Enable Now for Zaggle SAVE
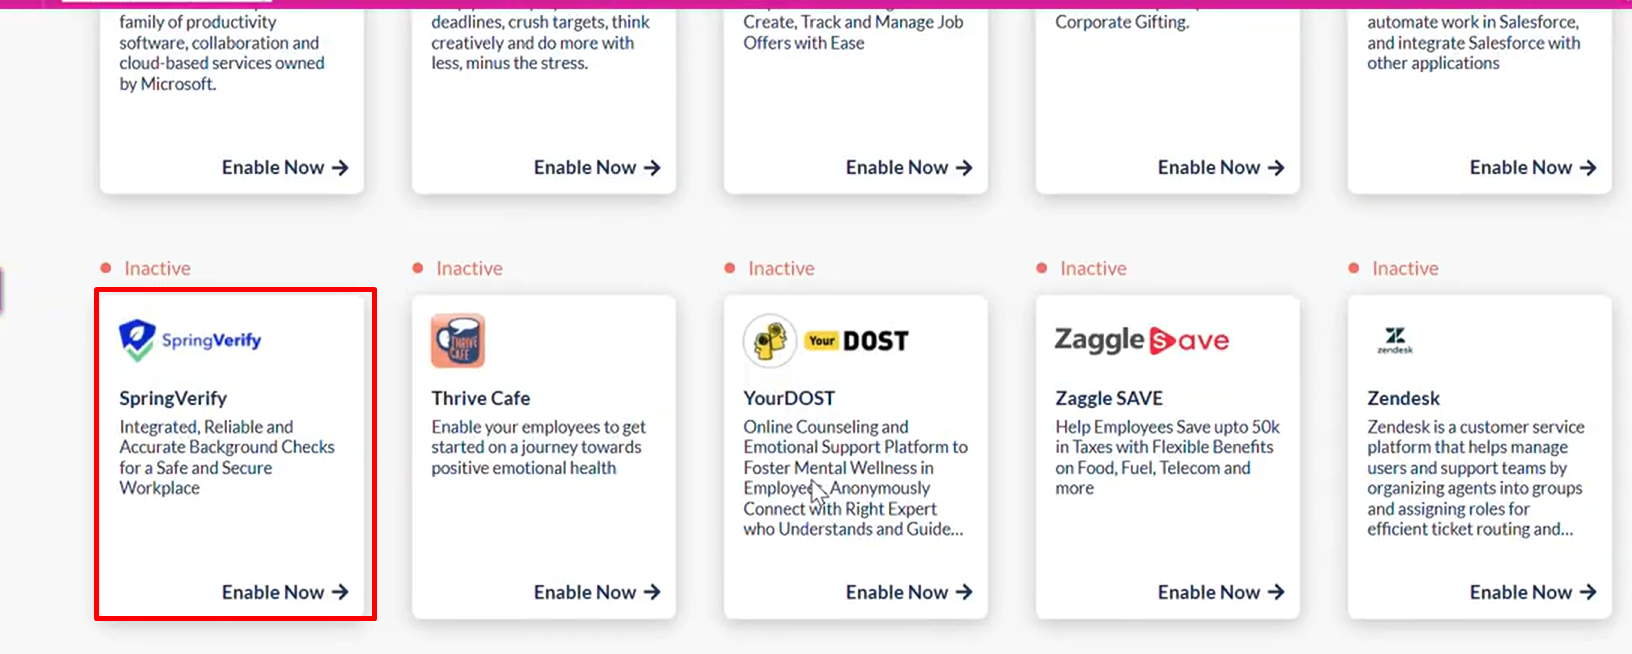Screen dimensions: 1632x654 pos(1220,592)
